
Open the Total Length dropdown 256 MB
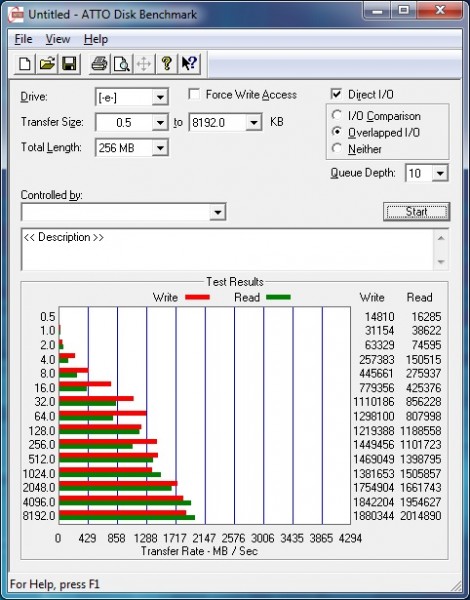tap(160, 148)
